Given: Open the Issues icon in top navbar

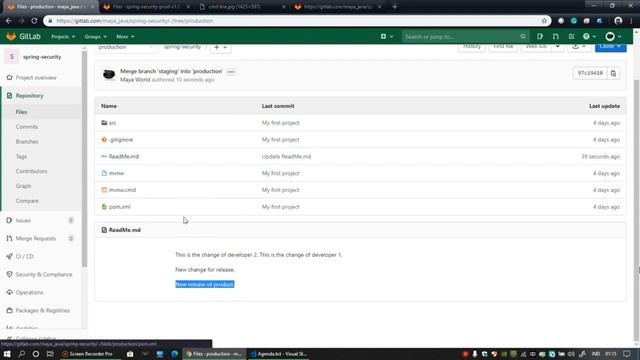Looking at the screenshot, I should tap(540, 37).
